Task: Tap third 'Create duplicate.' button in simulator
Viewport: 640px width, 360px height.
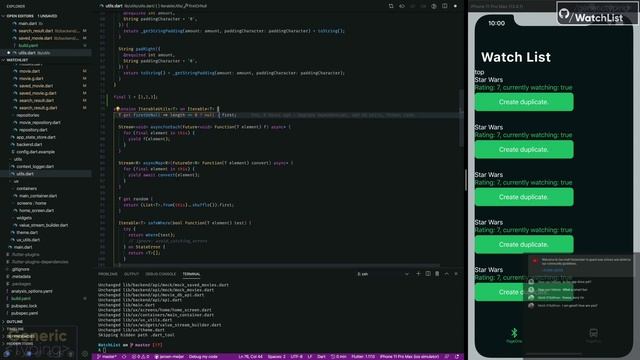Action: click(524, 197)
